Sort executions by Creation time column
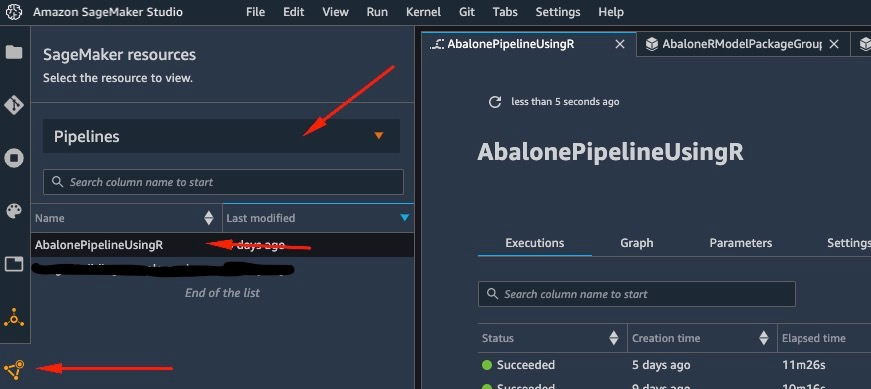Screen dimensions: 871x389 764,338
